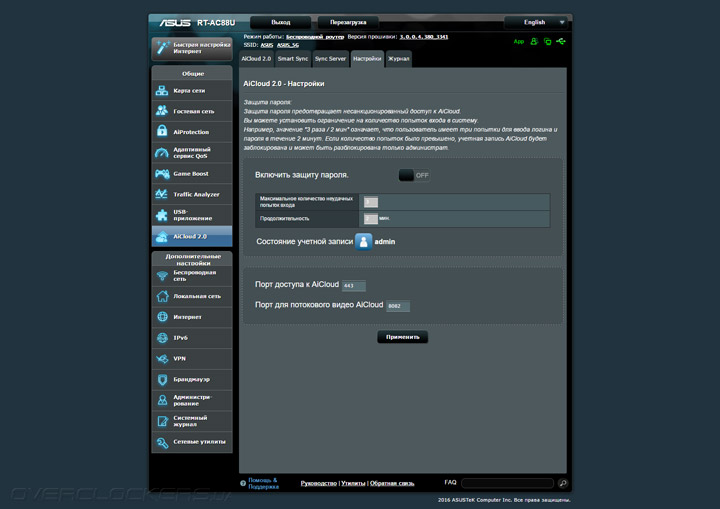Click the AiCloud access port field

354,286
